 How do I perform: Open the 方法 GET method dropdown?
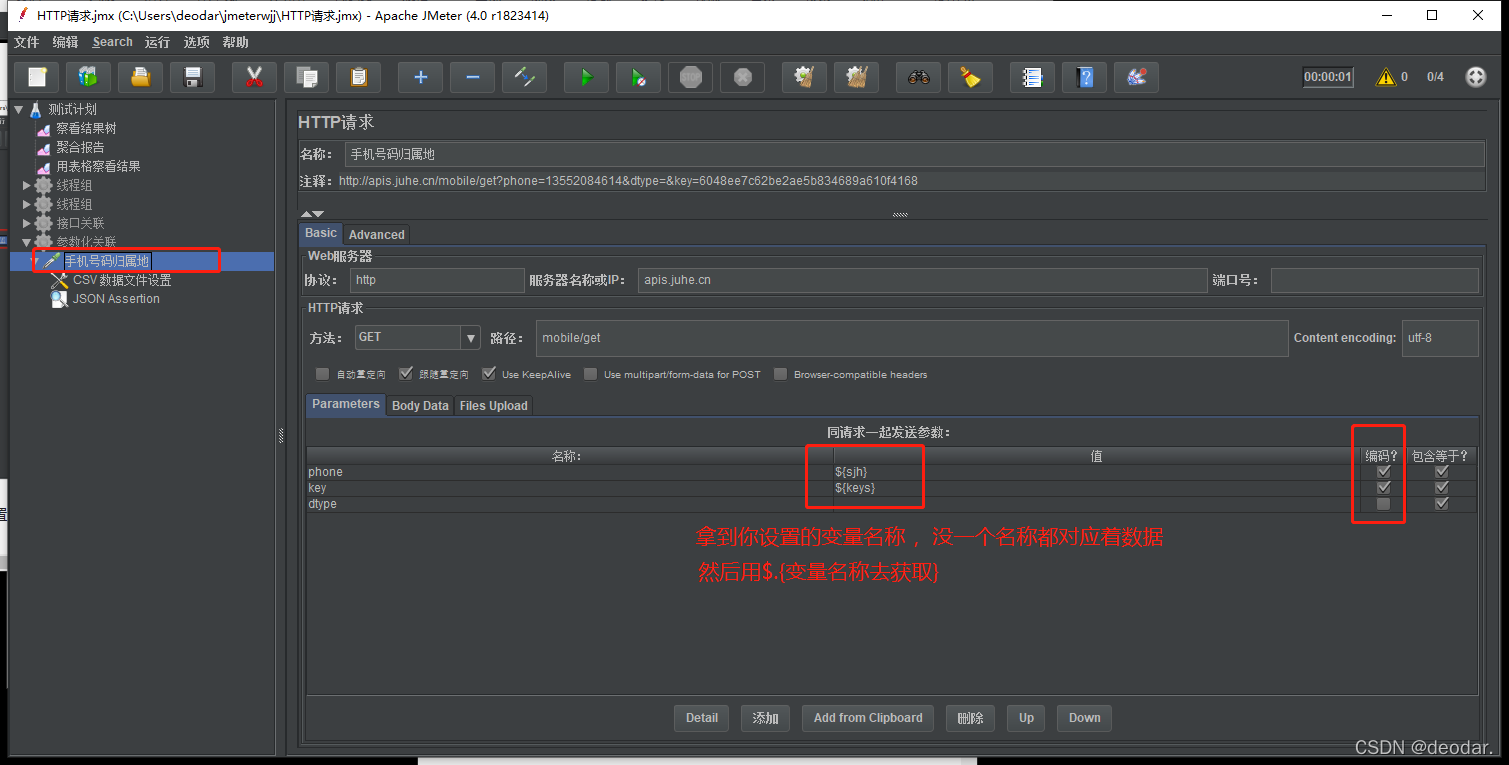coord(471,338)
